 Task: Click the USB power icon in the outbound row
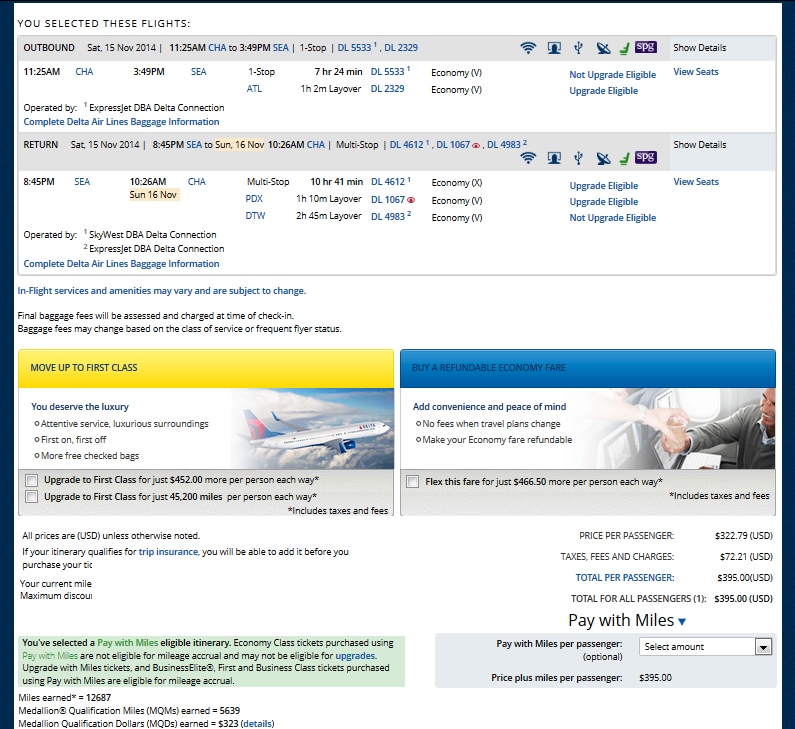pos(578,47)
